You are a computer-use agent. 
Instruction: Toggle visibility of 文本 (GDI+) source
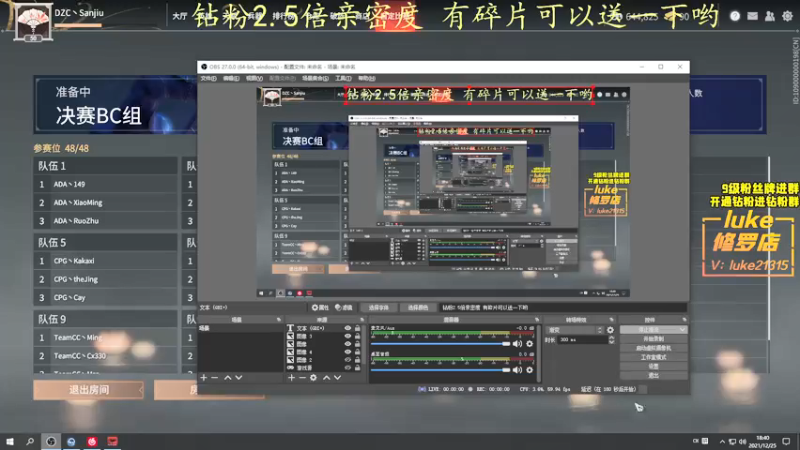pos(348,328)
